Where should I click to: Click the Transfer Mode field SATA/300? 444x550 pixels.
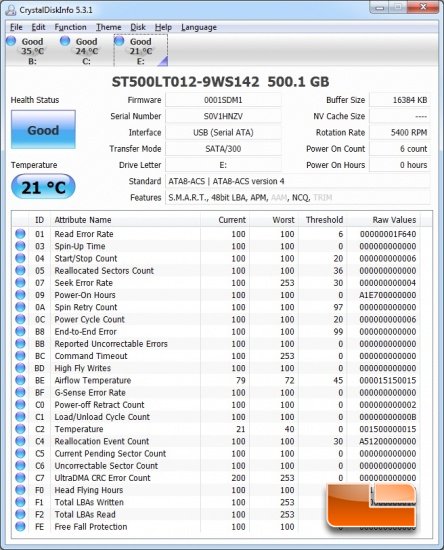[x=223, y=149]
